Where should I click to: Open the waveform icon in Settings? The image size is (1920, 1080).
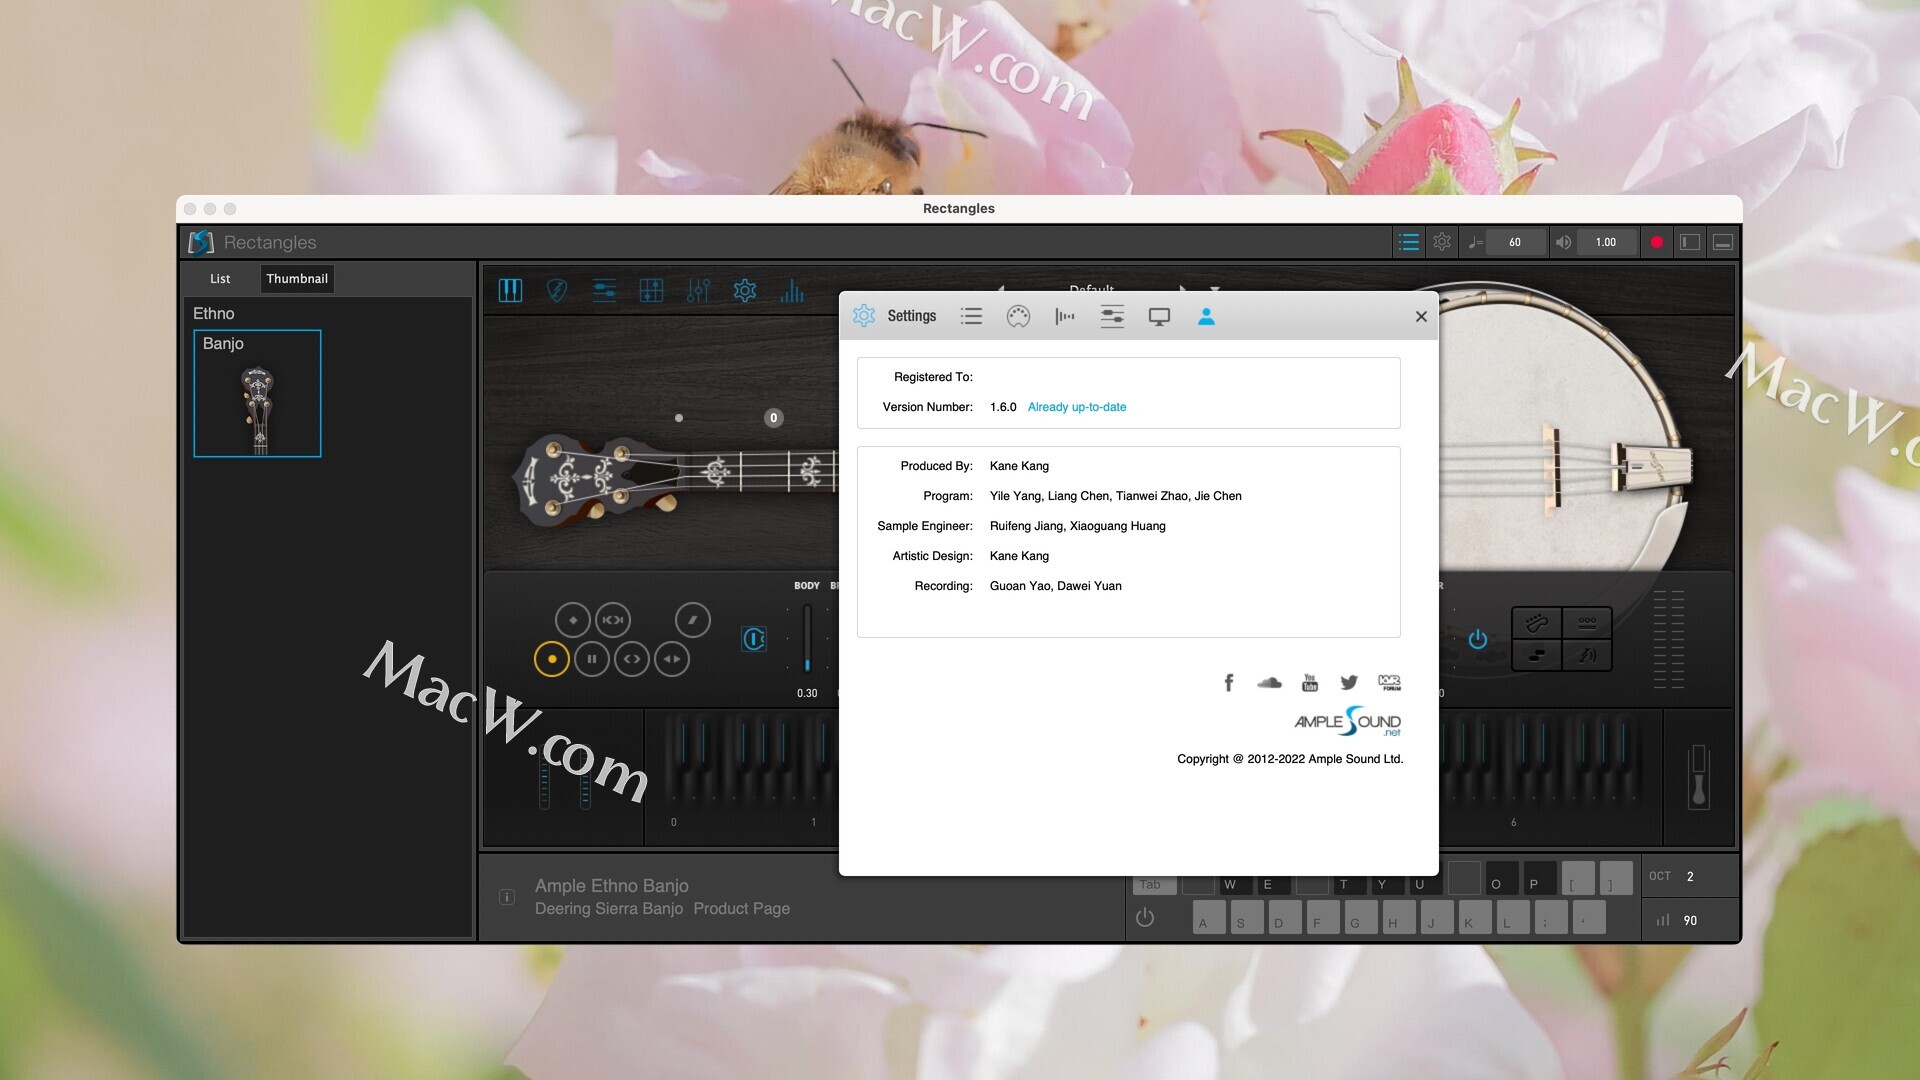(1065, 316)
